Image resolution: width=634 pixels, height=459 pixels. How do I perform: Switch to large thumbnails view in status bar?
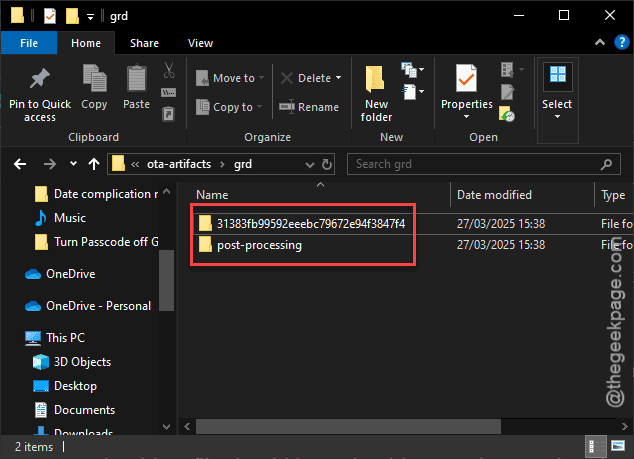pos(617,446)
